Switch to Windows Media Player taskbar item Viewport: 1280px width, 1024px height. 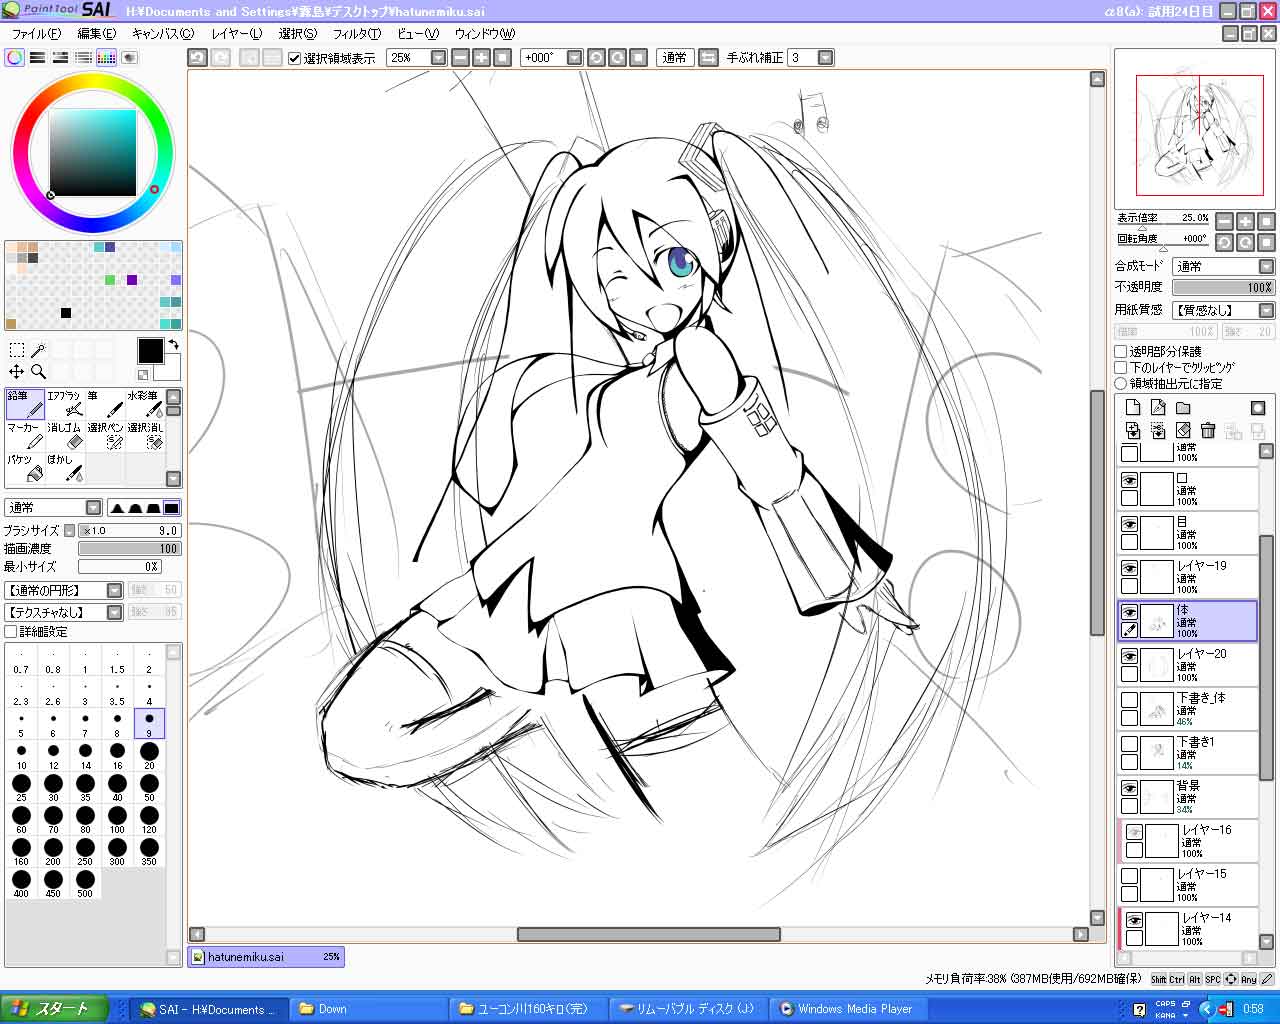(x=850, y=1009)
